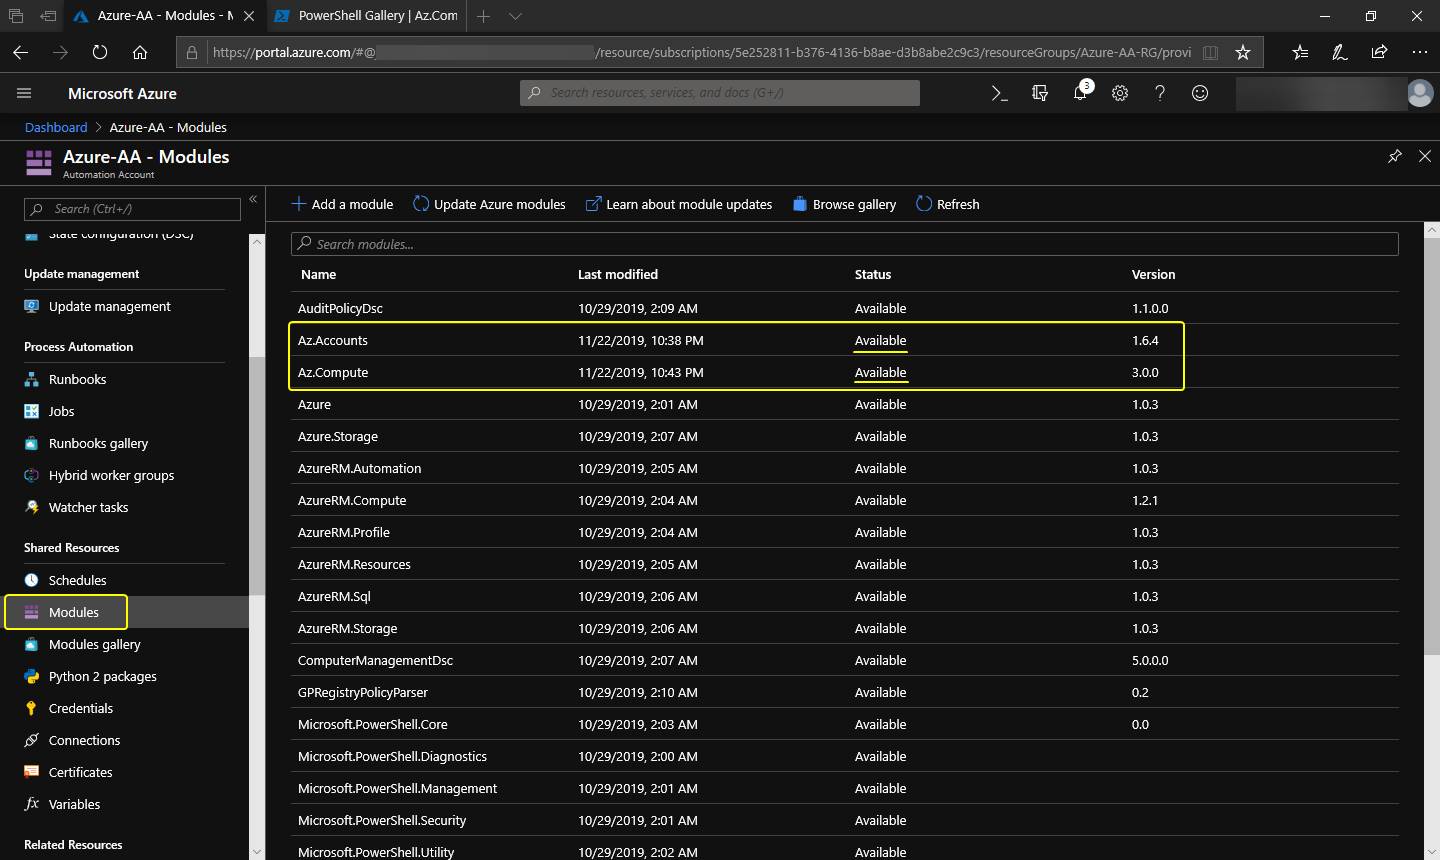Open the notifications bell

pyautogui.click(x=1080, y=93)
